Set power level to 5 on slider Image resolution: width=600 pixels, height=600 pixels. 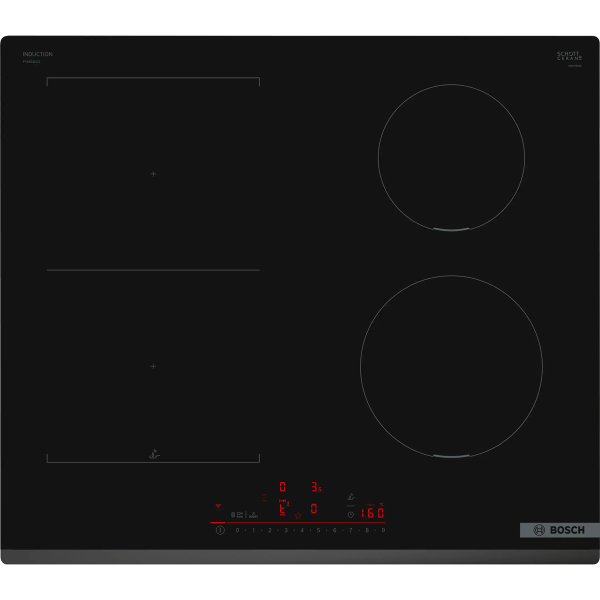(318, 530)
